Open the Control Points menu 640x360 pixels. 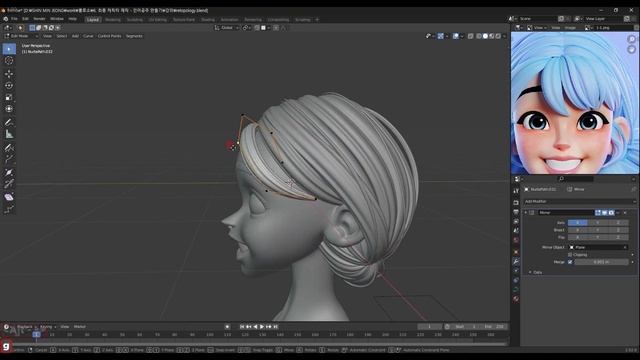click(109, 36)
